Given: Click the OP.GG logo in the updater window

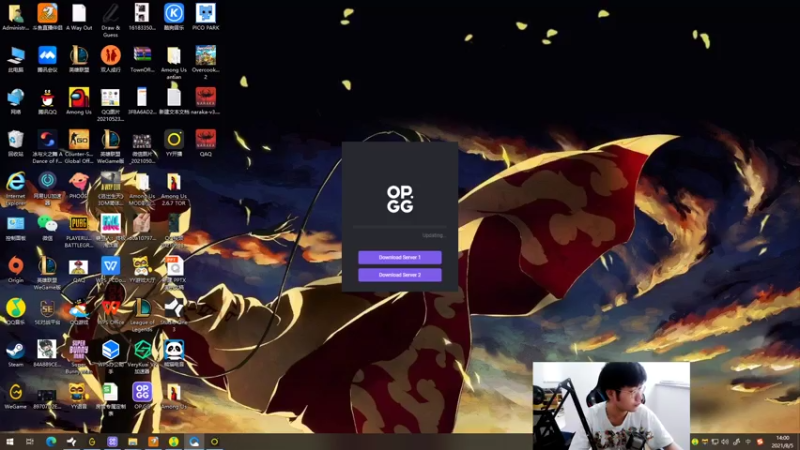Looking at the screenshot, I should [x=399, y=199].
